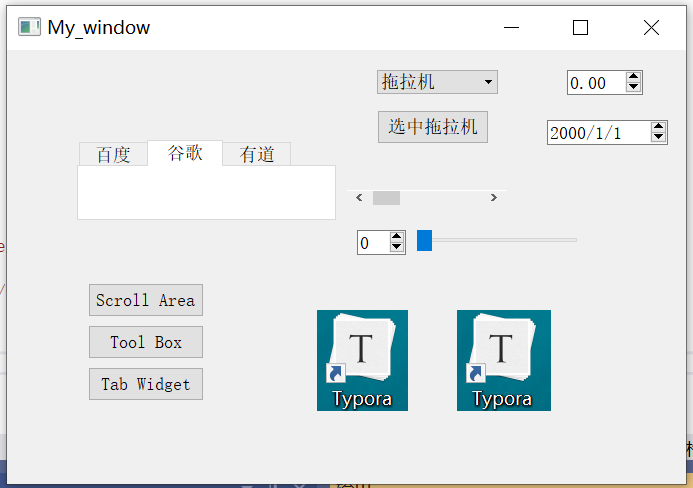This screenshot has height=488, width=693.
Task: Click the 选中拖拉机 button
Action: point(433,127)
